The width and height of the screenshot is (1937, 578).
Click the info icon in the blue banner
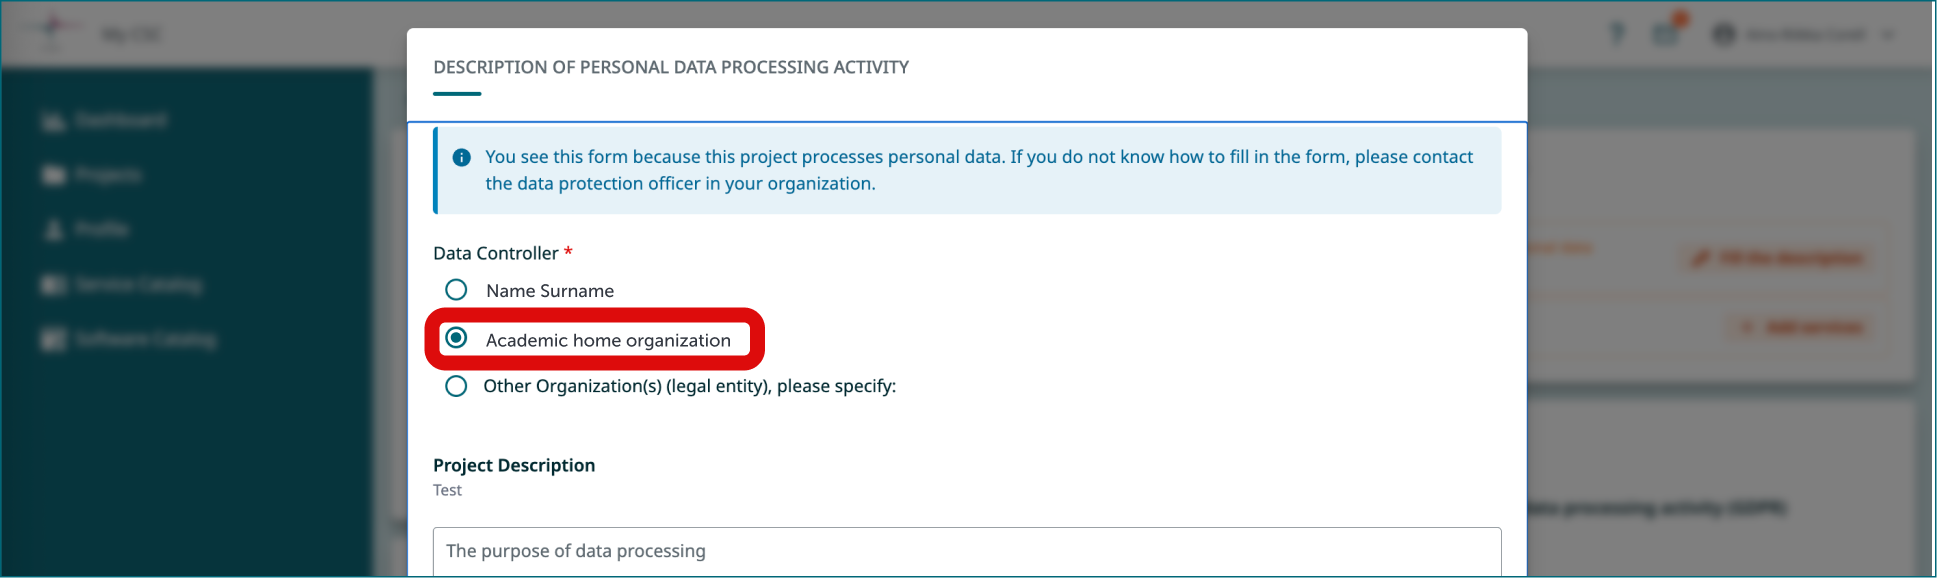pos(461,156)
